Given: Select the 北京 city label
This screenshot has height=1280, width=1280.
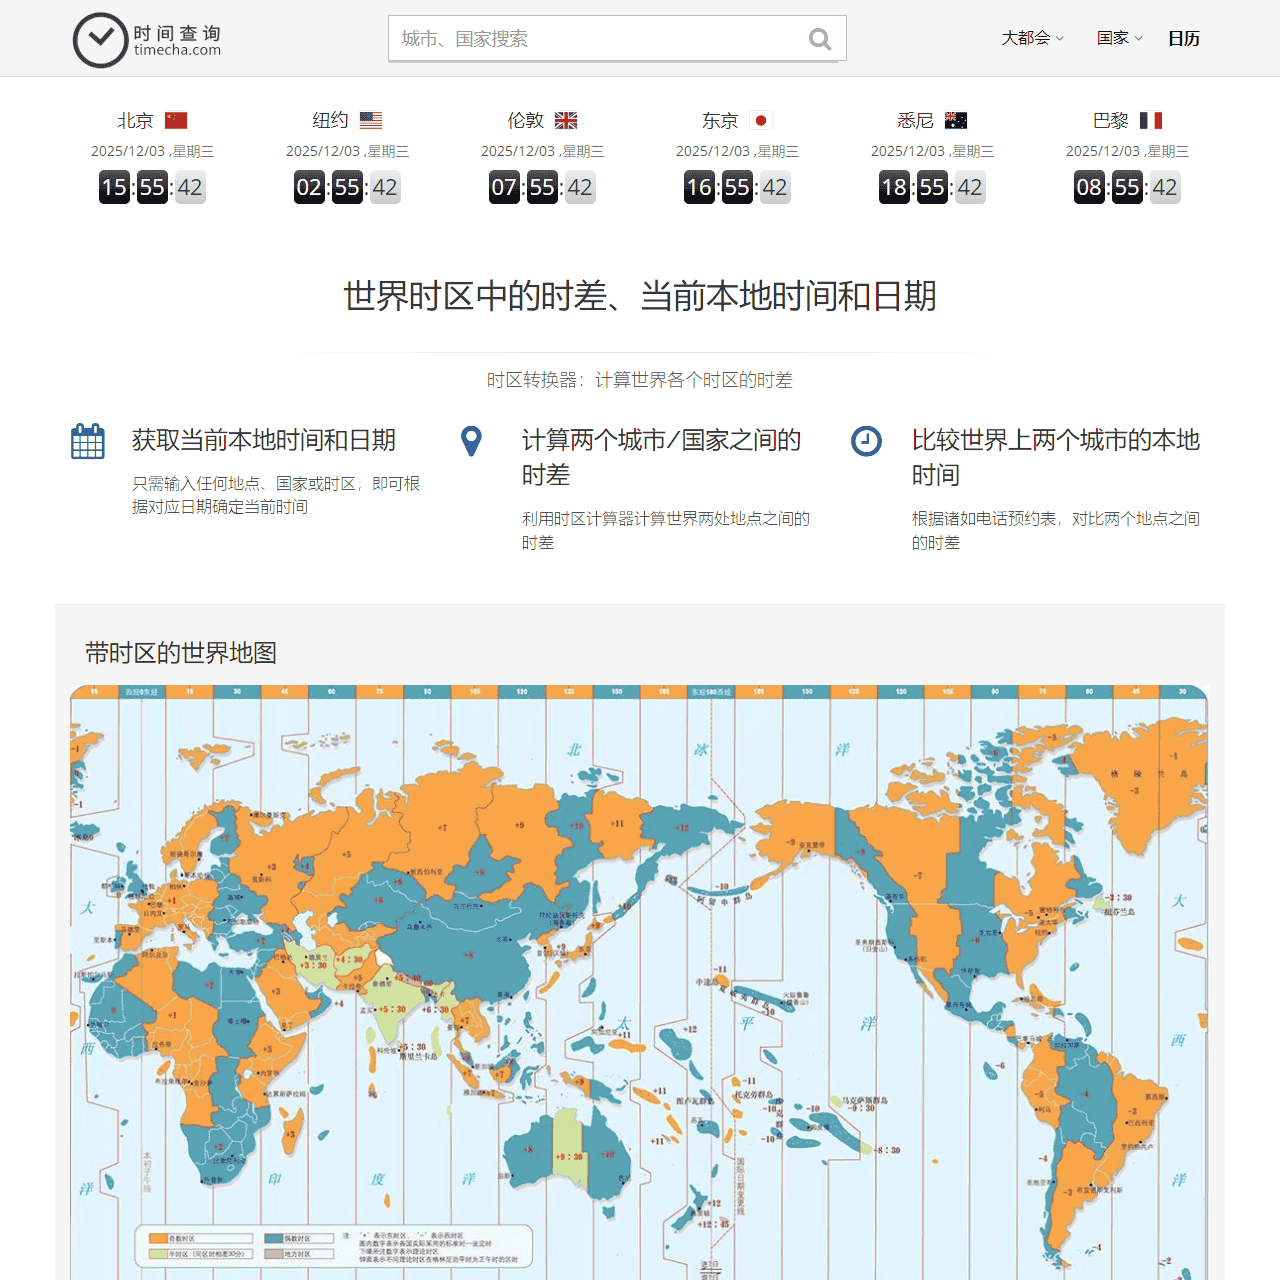Looking at the screenshot, I should point(134,119).
